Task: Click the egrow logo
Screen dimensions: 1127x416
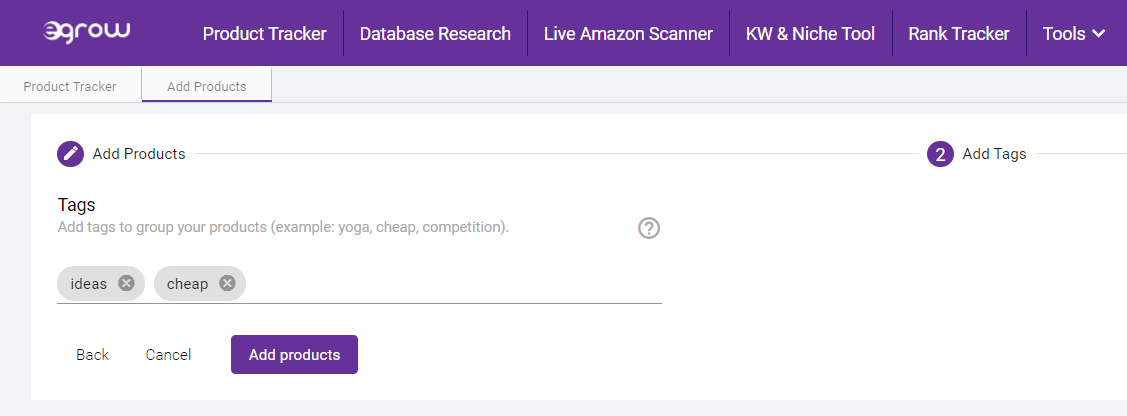Action: tap(86, 32)
